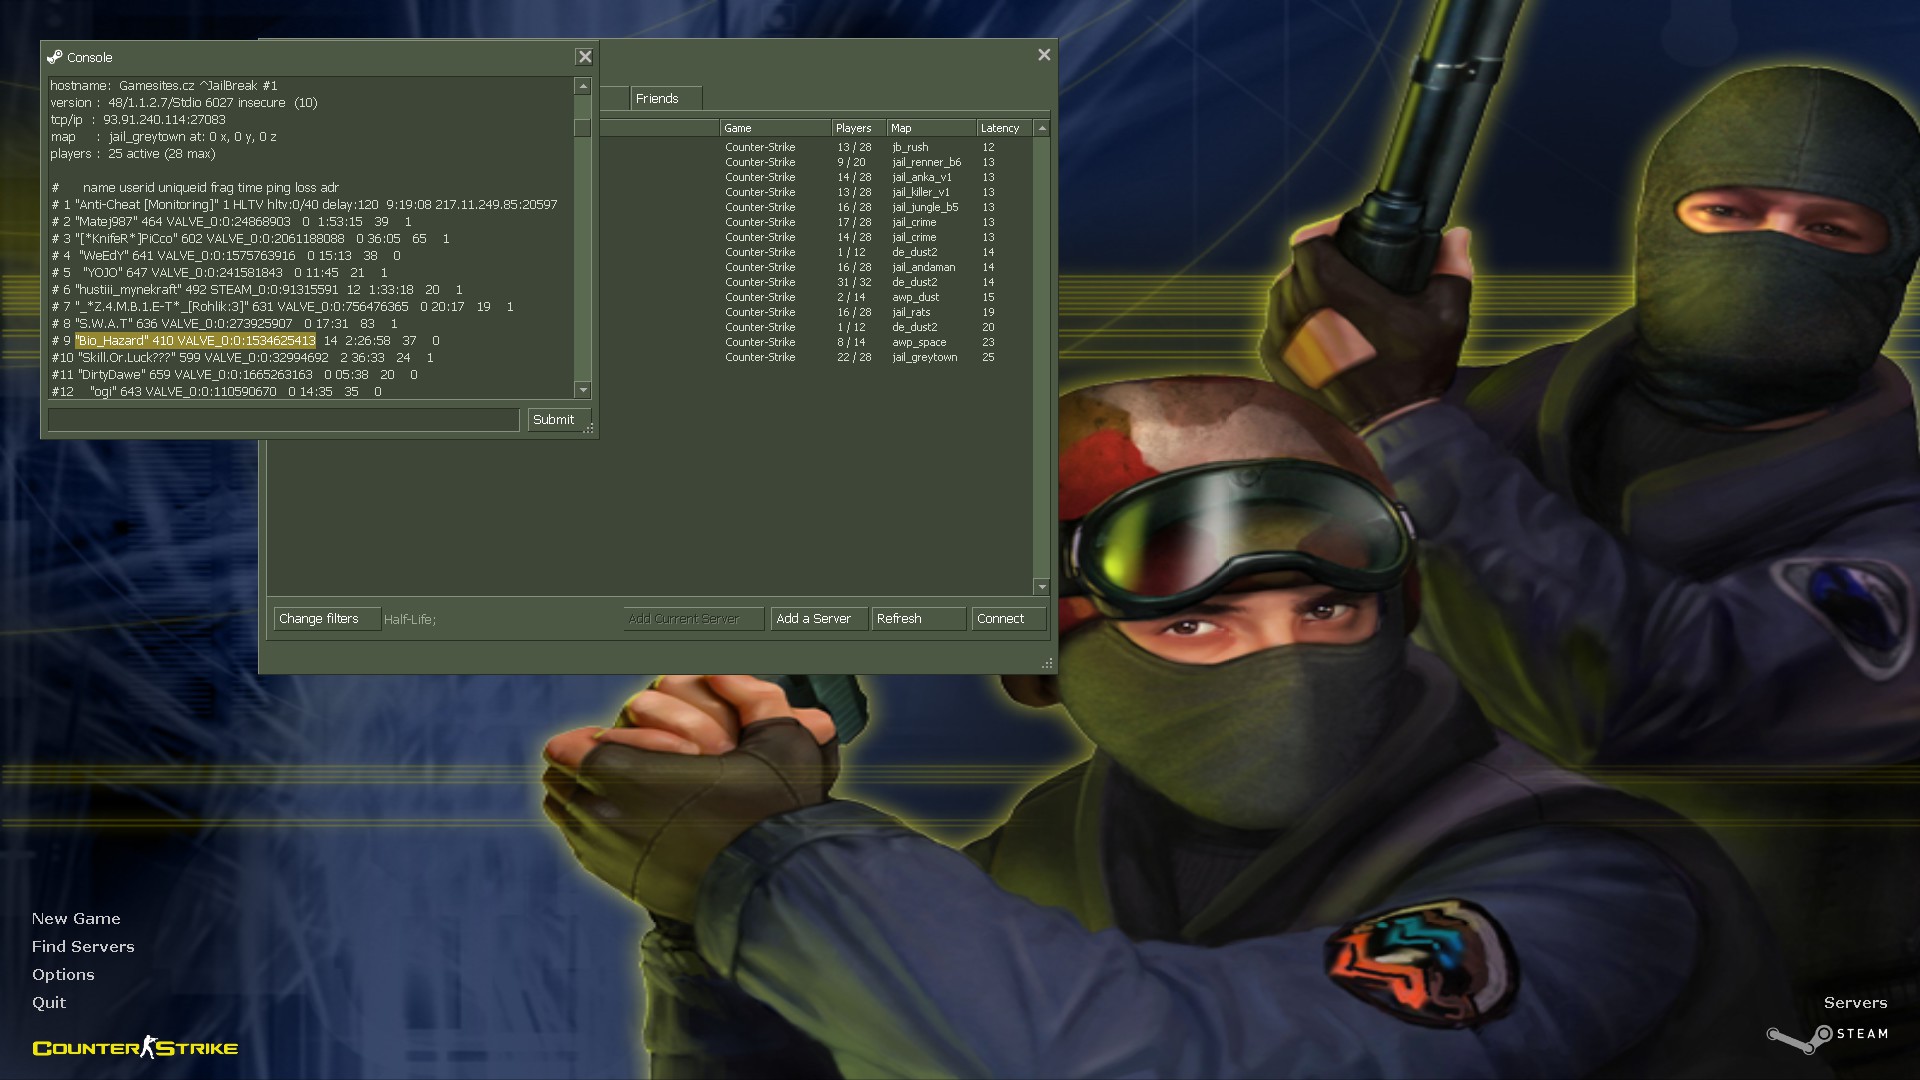The width and height of the screenshot is (1920, 1080).
Task: Click the Refresh button
Action: (x=918, y=619)
